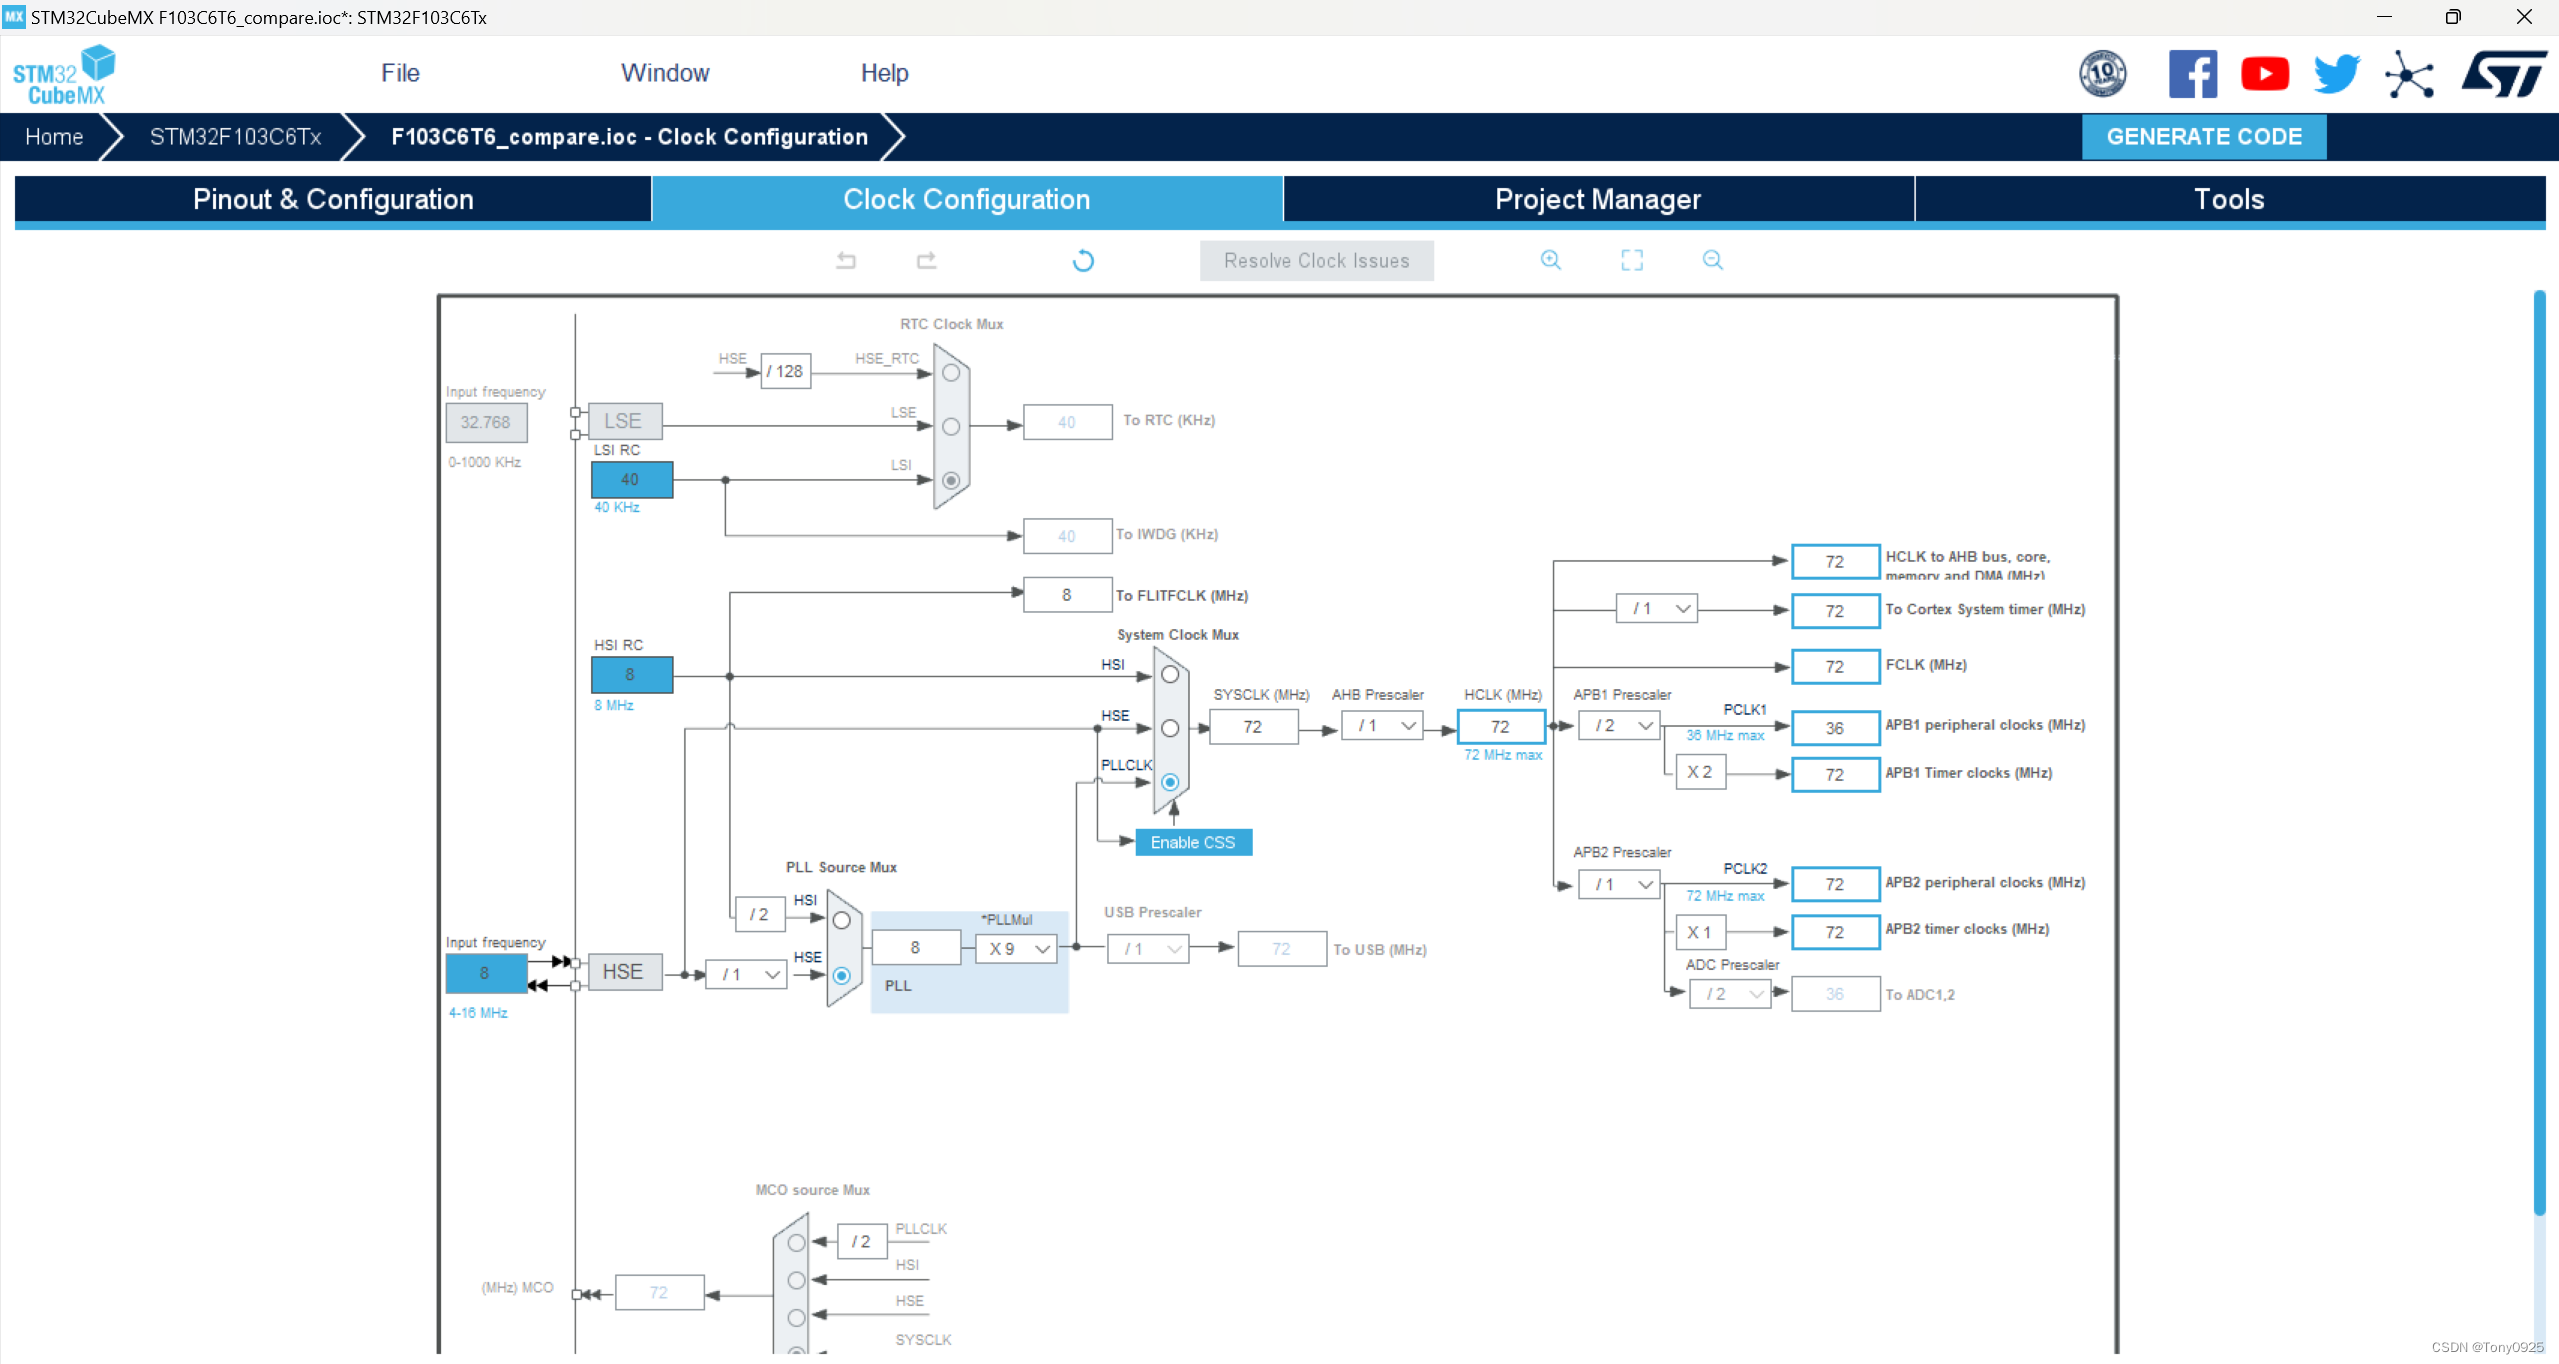This screenshot has width=2559, height=1364.
Task: Select the Clock Configuration tab
Action: point(968,198)
